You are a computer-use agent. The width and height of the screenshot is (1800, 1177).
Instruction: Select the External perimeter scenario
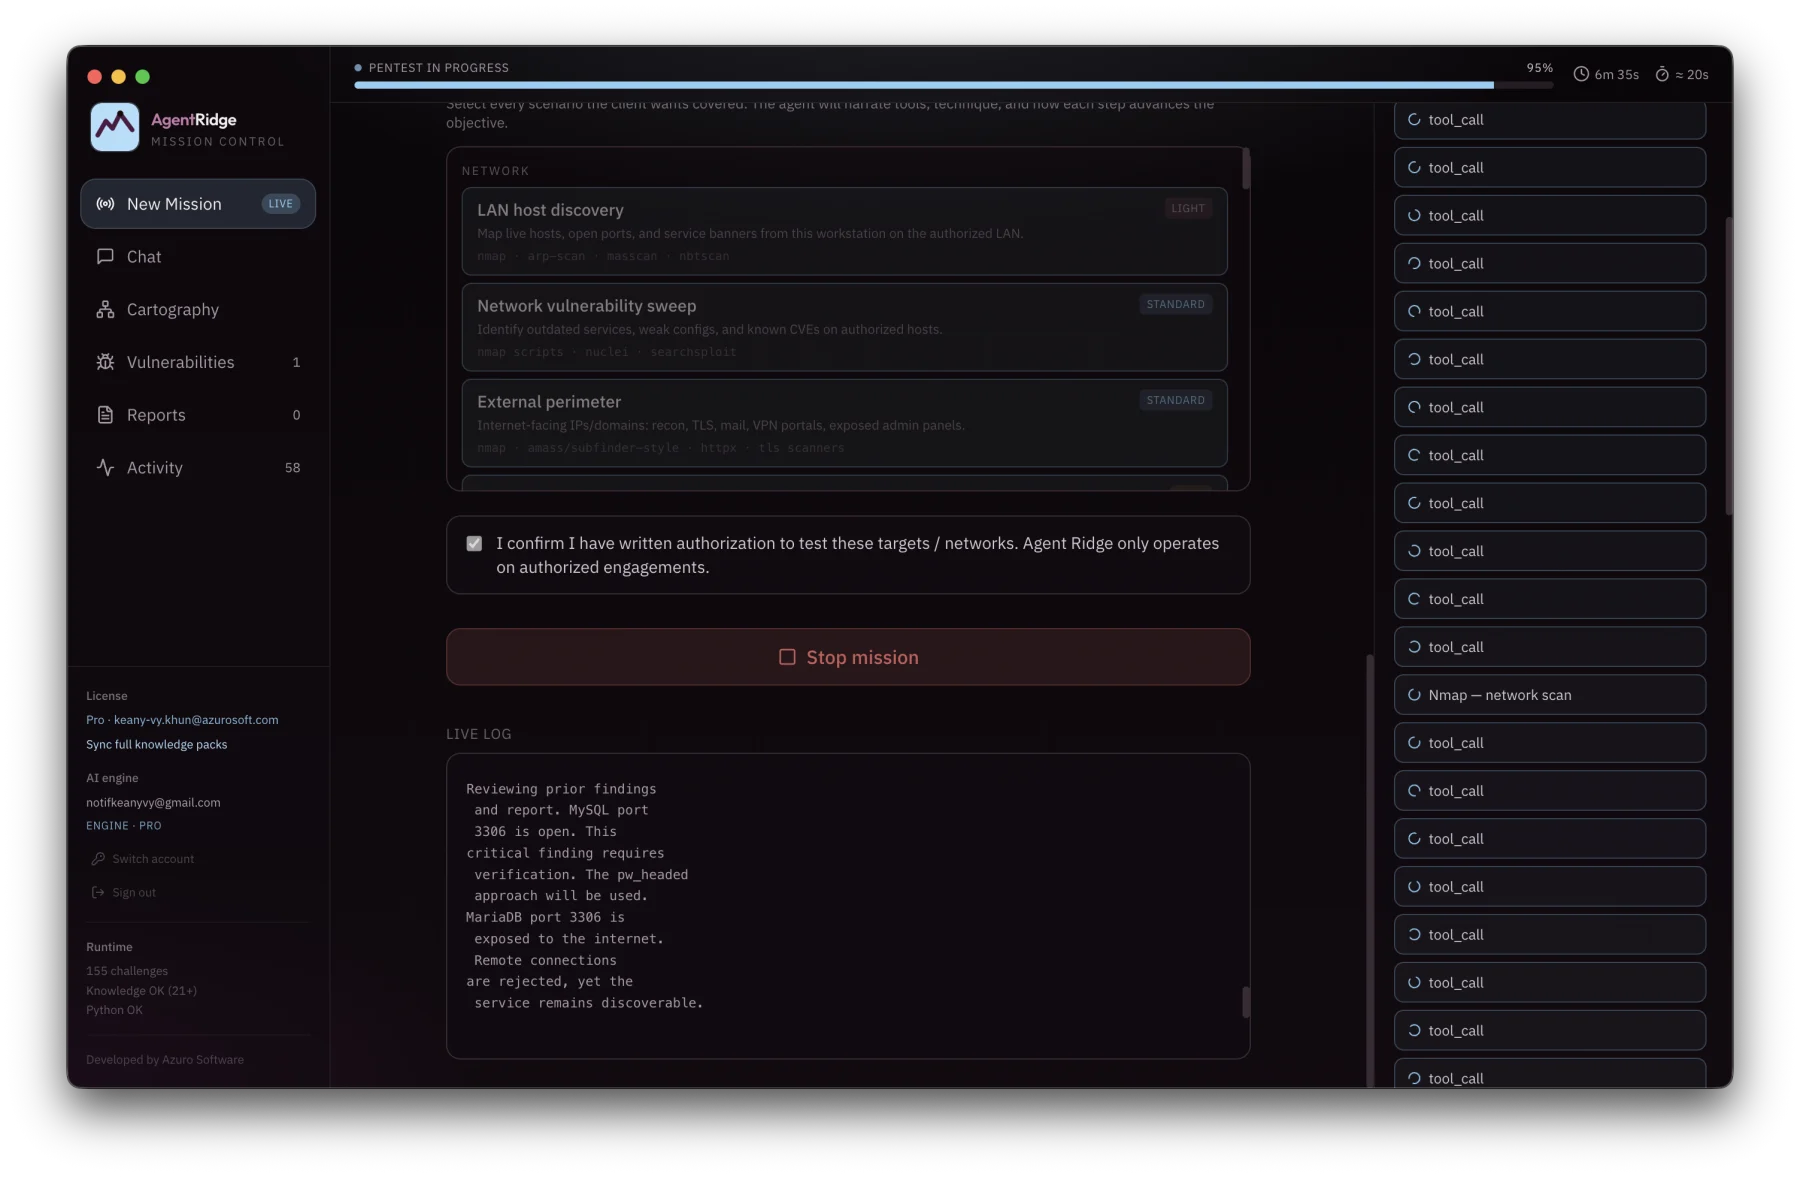pos(844,423)
